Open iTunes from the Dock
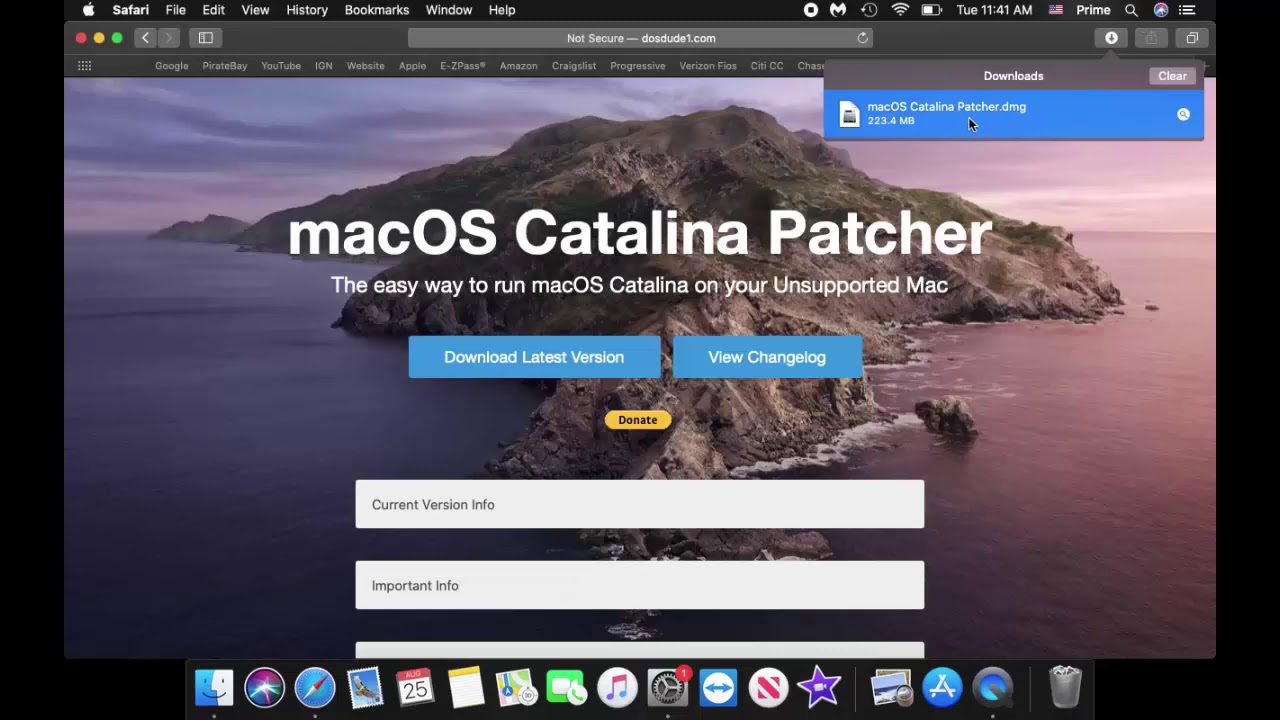Image resolution: width=1280 pixels, height=720 pixels. point(617,688)
